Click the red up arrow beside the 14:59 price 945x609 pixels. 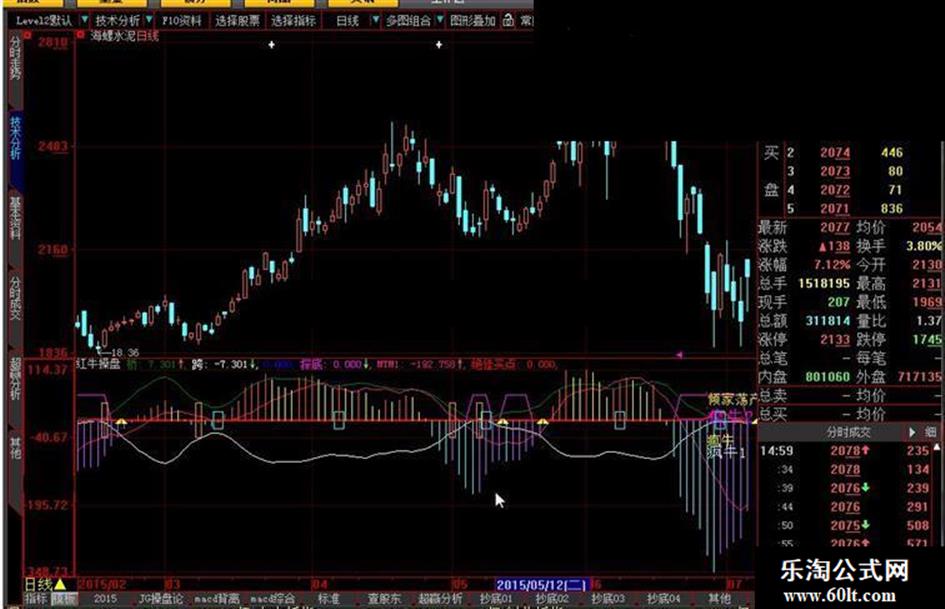[865, 450]
